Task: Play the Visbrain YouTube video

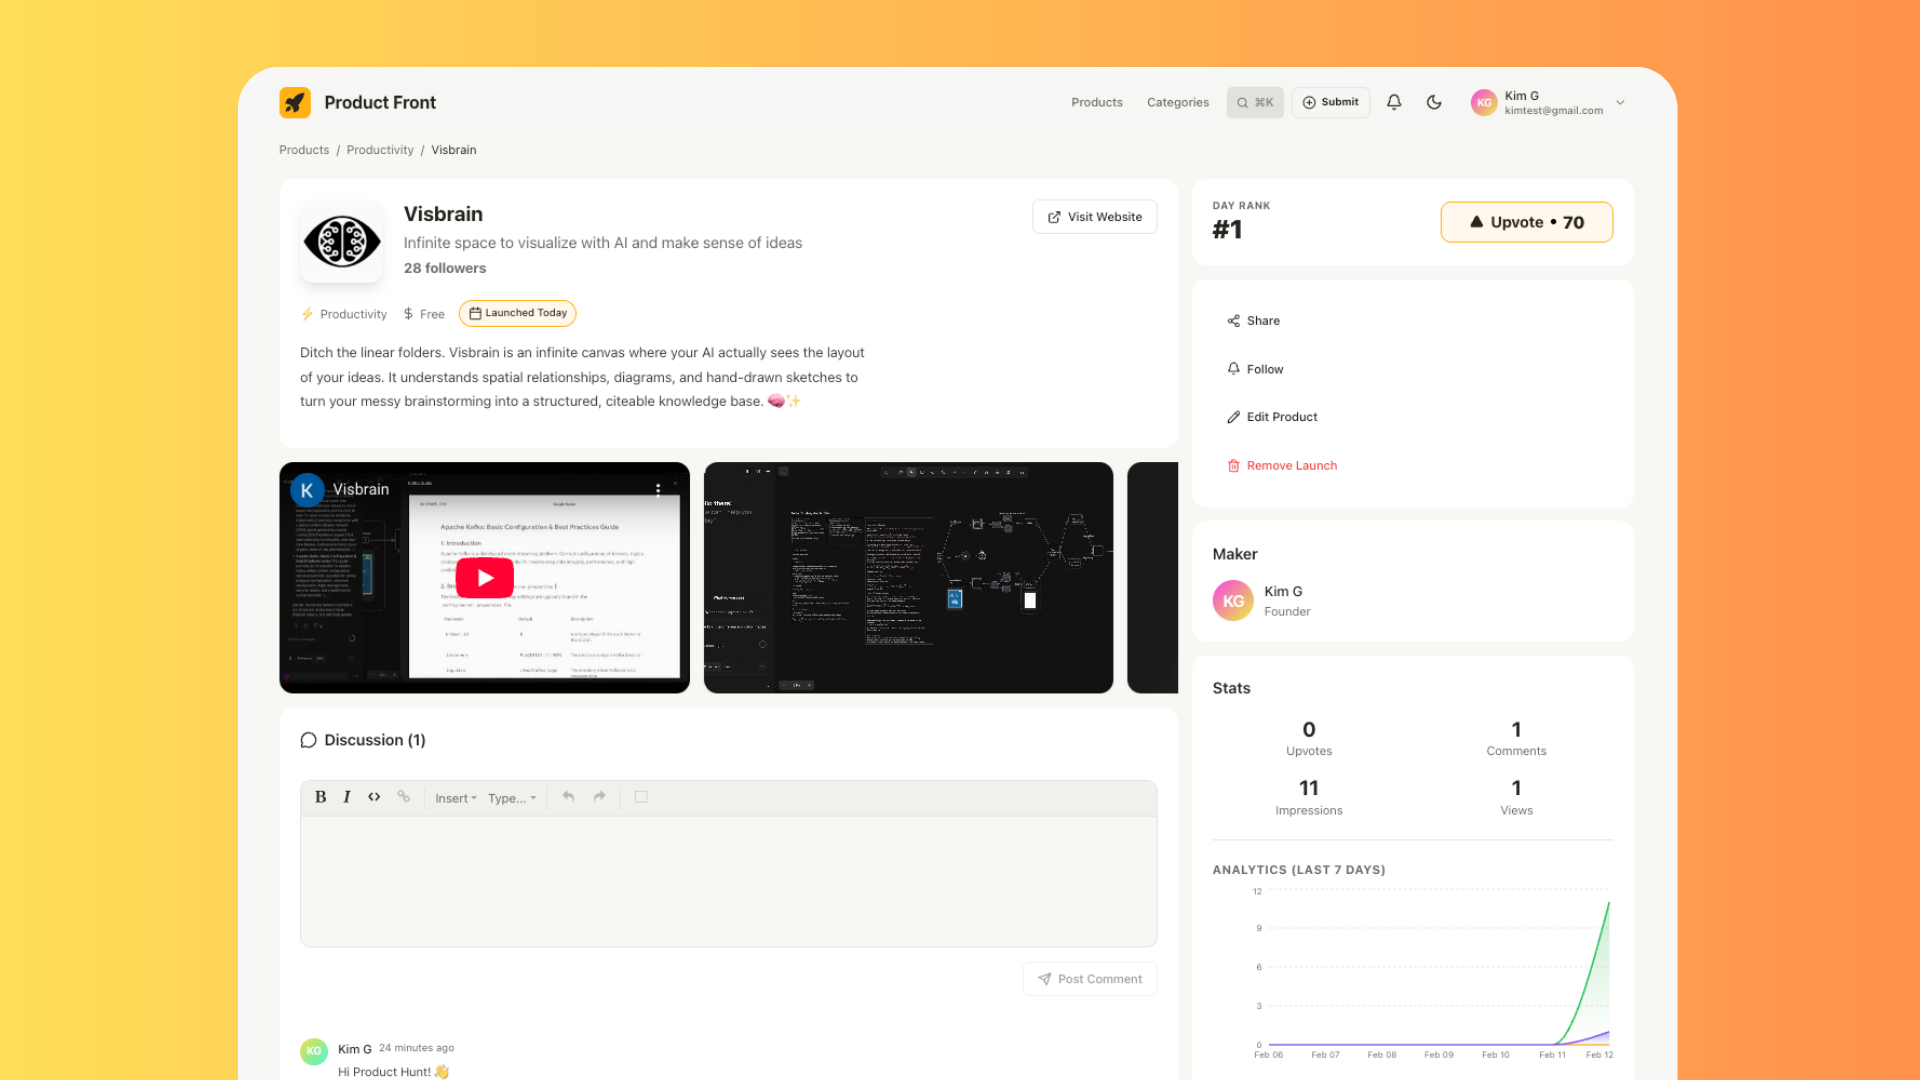Action: click(x=485, y=578)
